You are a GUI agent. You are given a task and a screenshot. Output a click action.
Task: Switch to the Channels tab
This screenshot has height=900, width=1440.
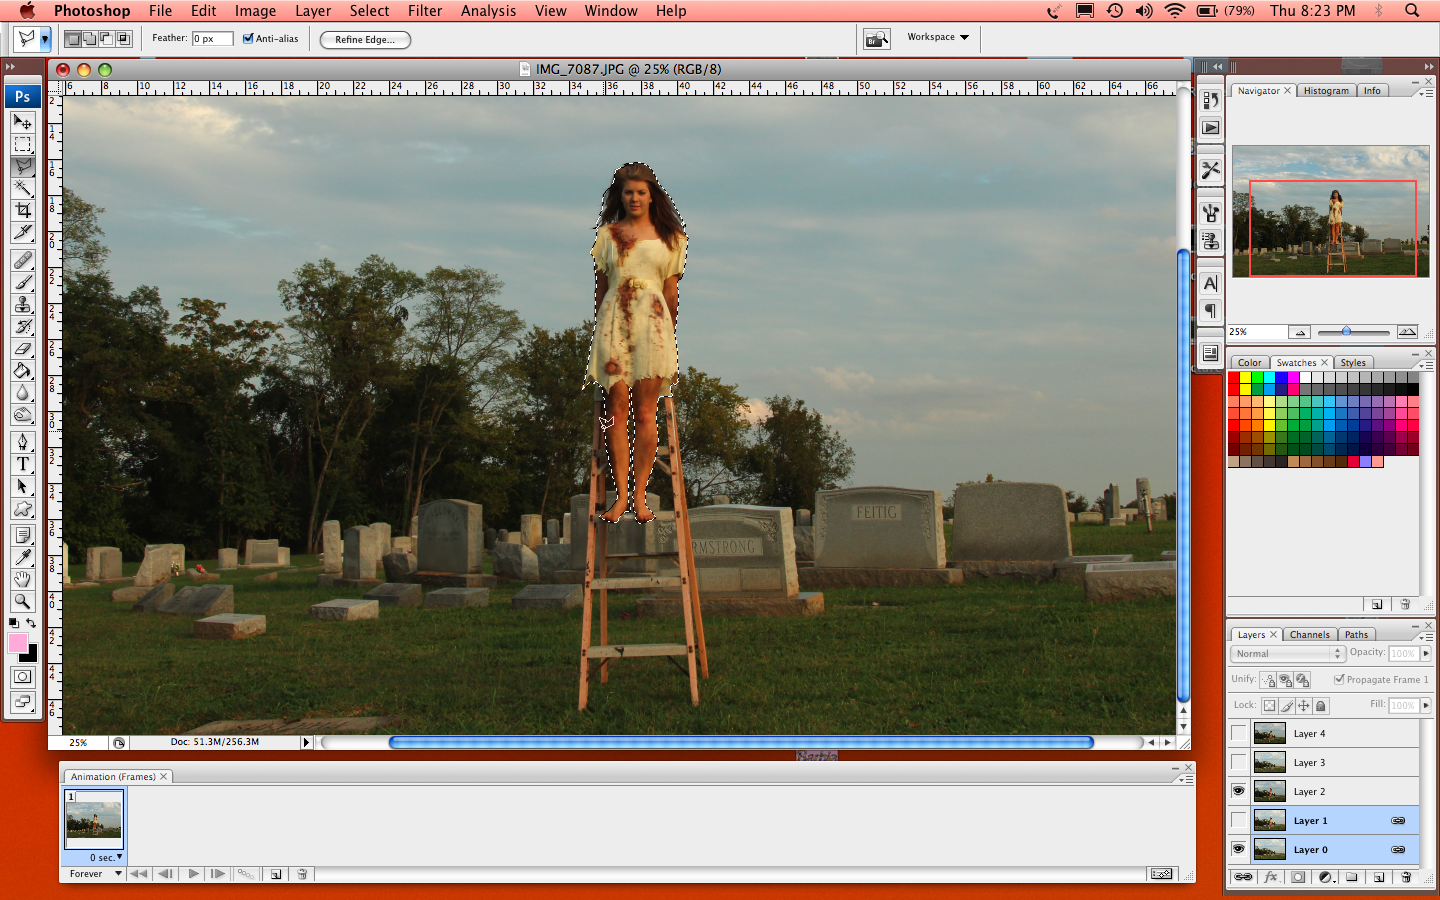[x=1309, y=635]
